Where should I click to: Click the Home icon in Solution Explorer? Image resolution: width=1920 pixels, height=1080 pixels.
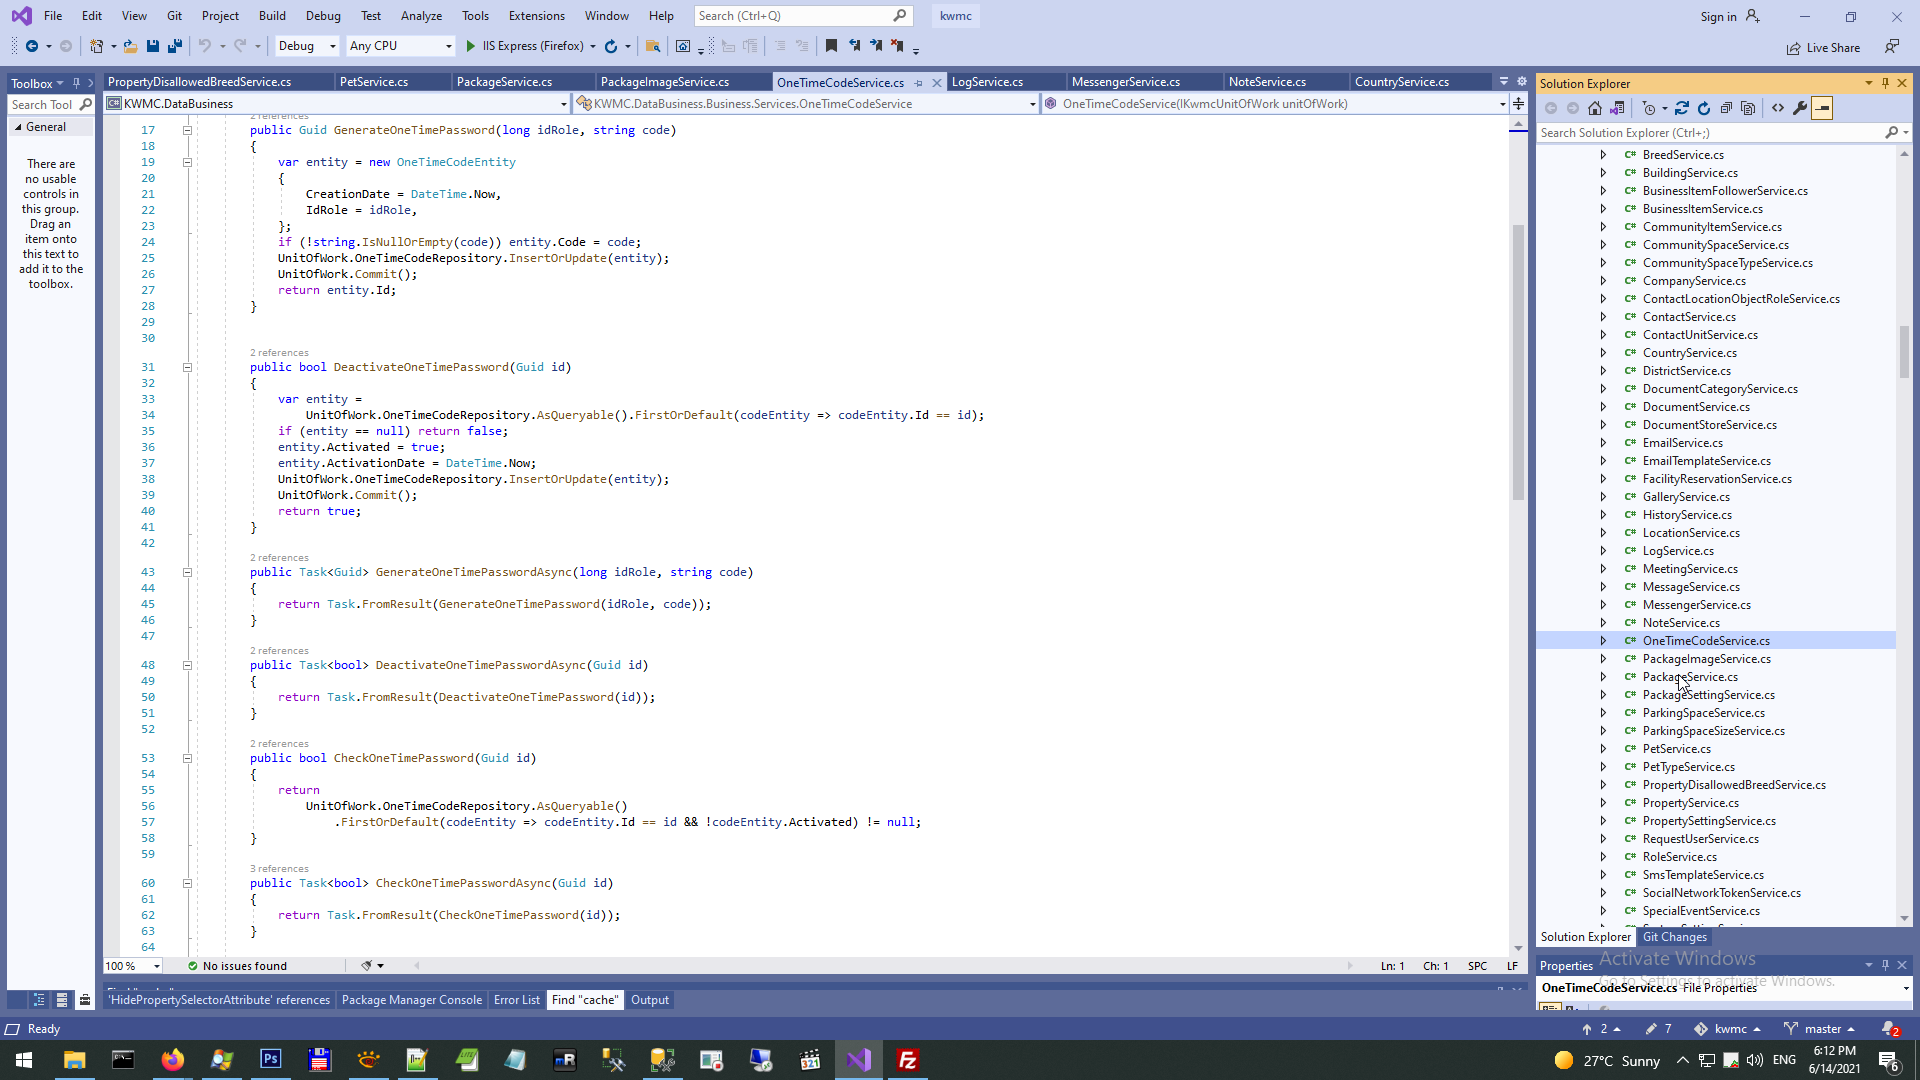(x=1595, y=108)
